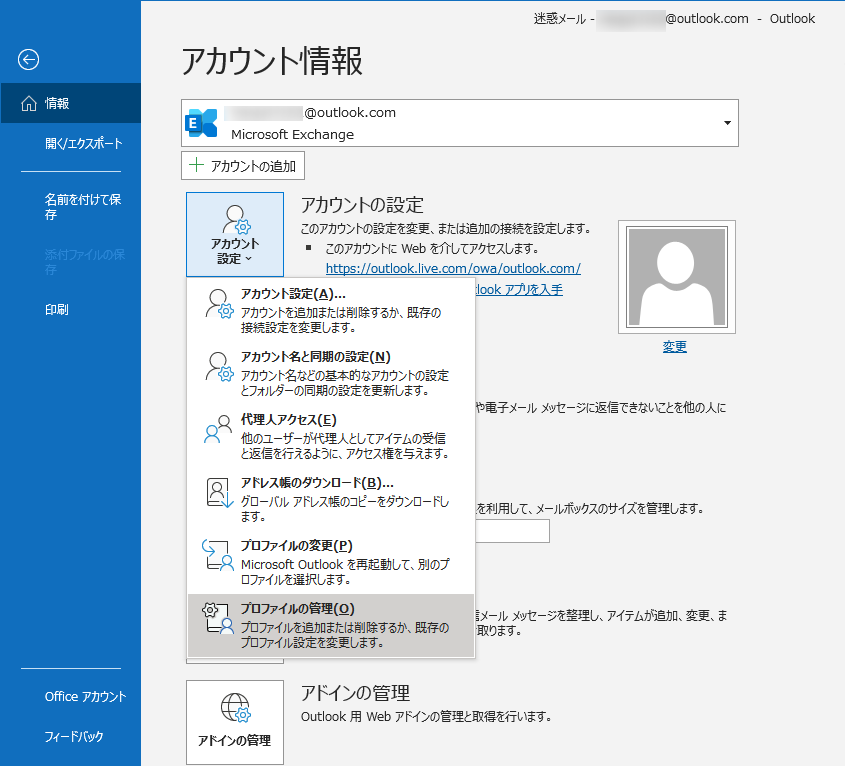Viewport: 845px width, 766px height.
Task: Open the アドインの管理 globe button
Action: pos(235,721)
